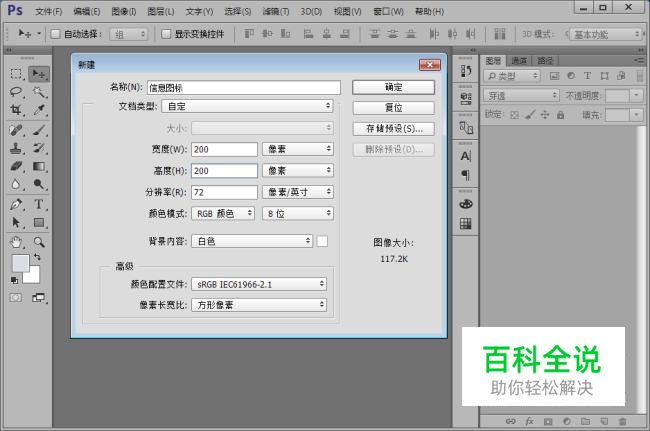
Task: Change screen mode icon in toolbox
Action: pos(39,298)
